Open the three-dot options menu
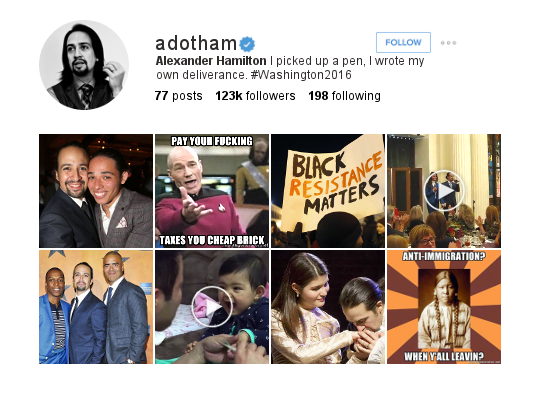The height and width of the screenshot is (400, 540). tap(448, 43)
